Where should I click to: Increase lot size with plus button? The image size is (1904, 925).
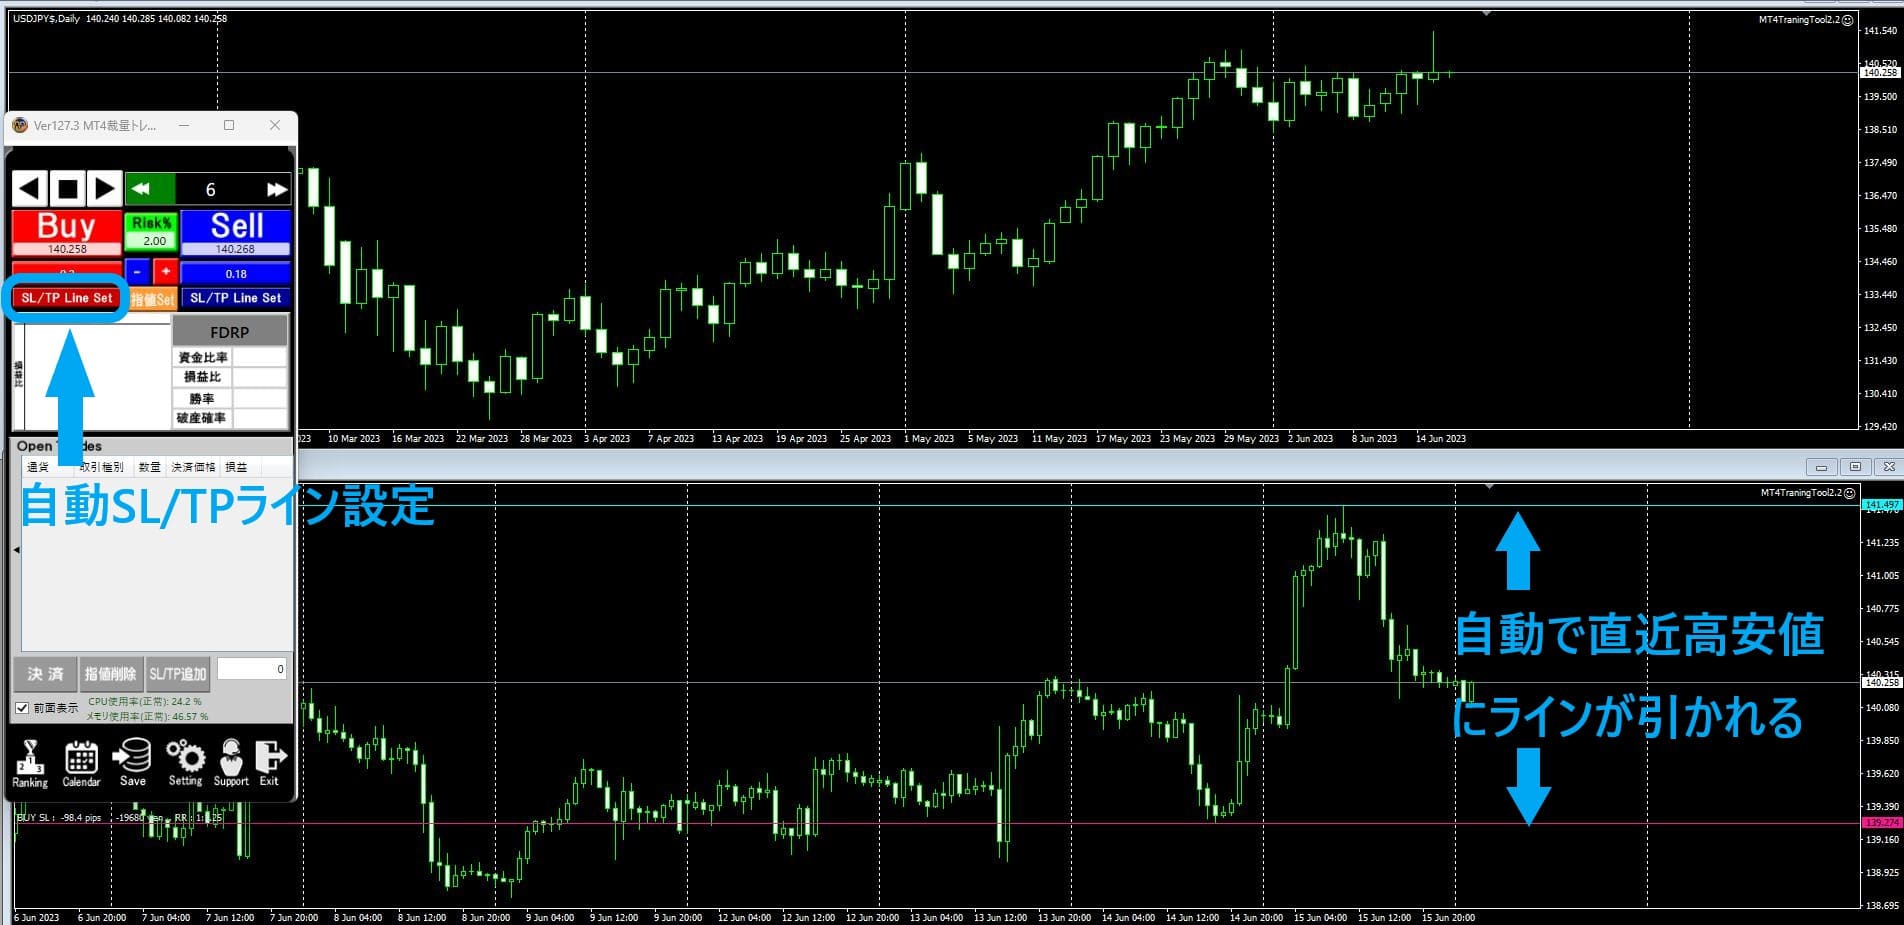[x=165, y=272]
